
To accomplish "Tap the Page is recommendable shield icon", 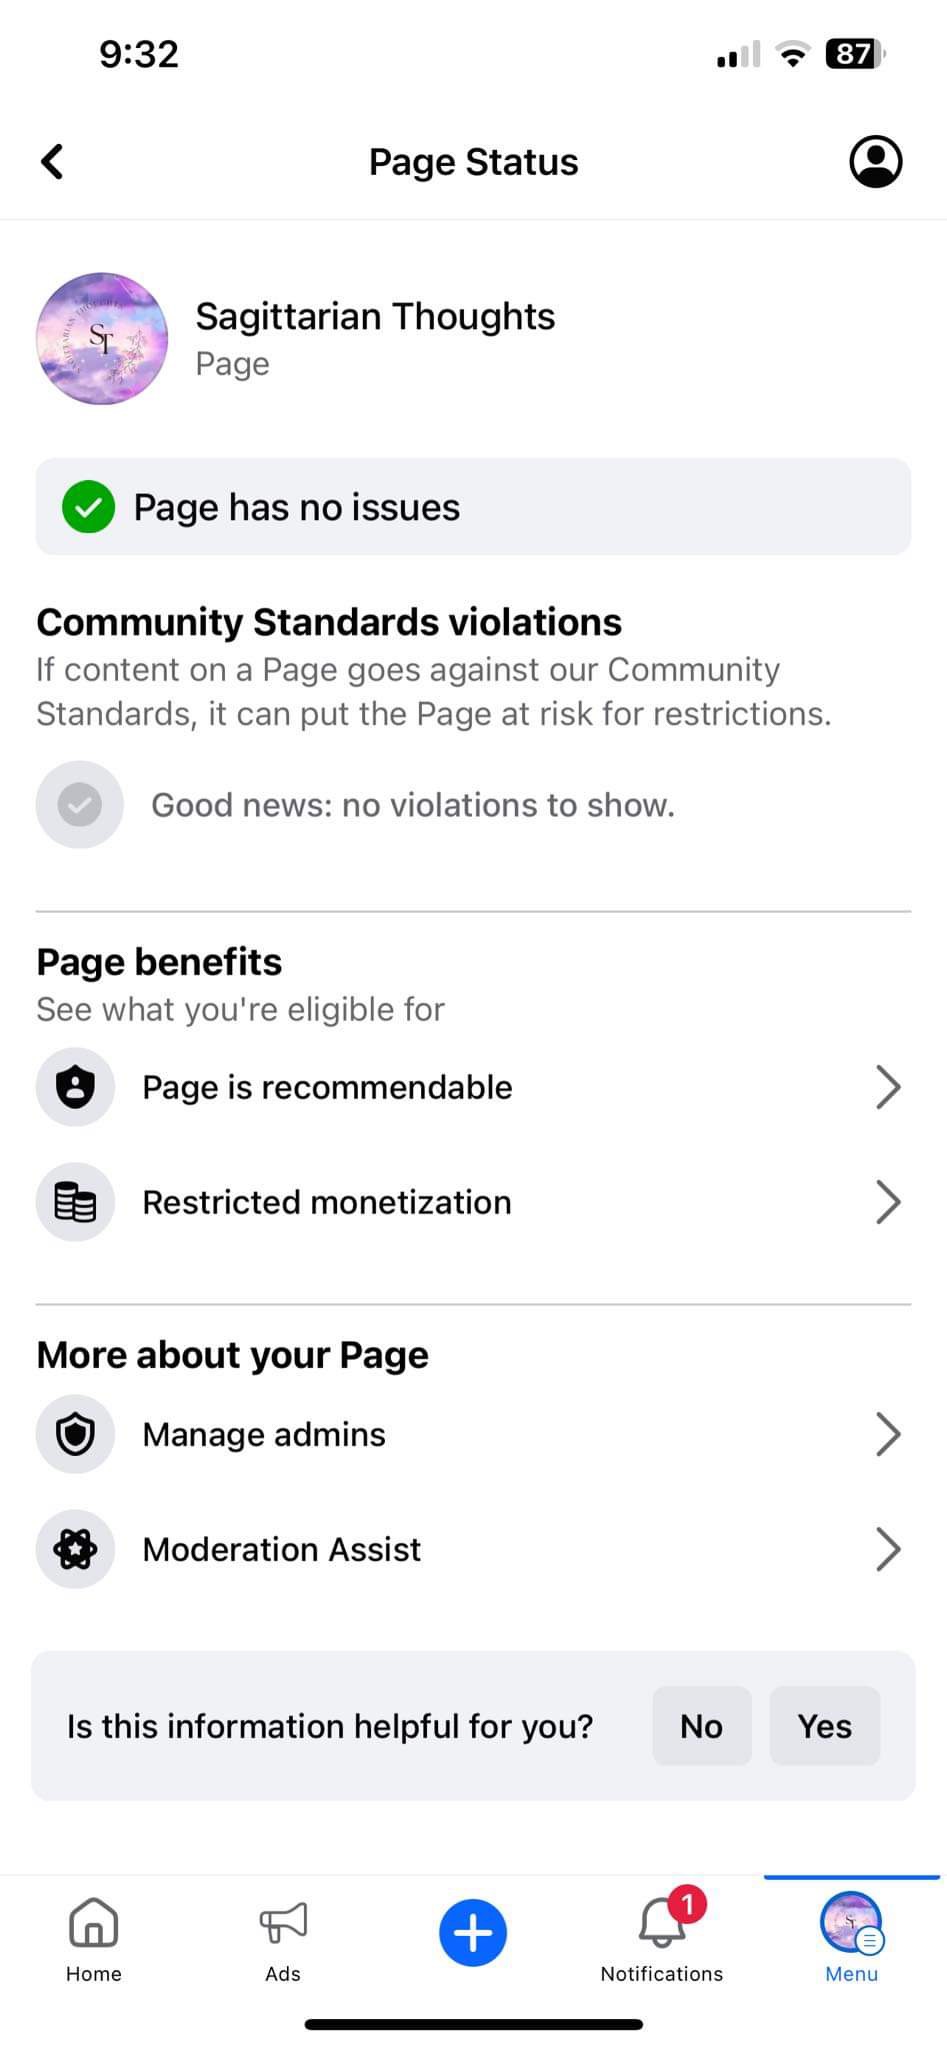I will (76, 1087).
